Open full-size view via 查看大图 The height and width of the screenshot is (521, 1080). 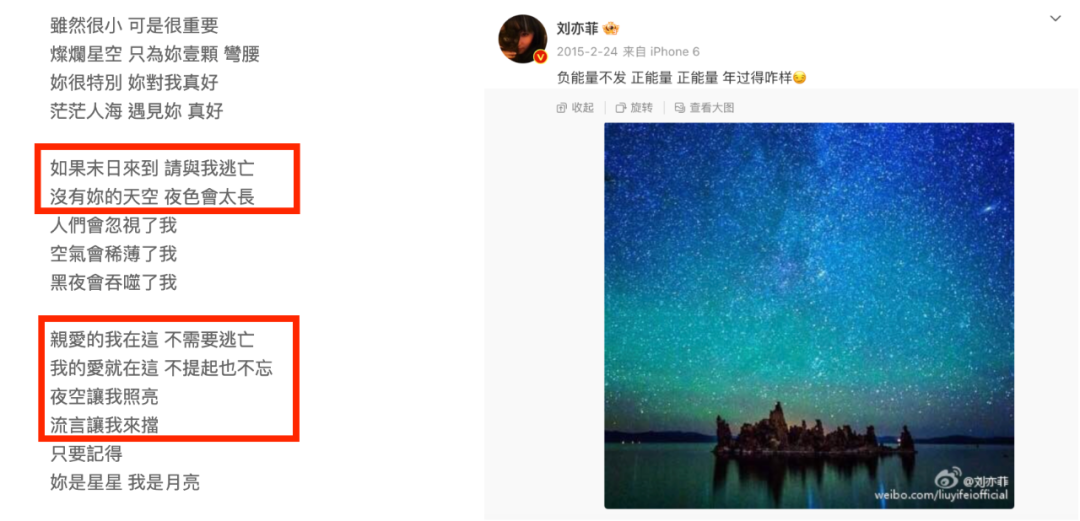704,108
